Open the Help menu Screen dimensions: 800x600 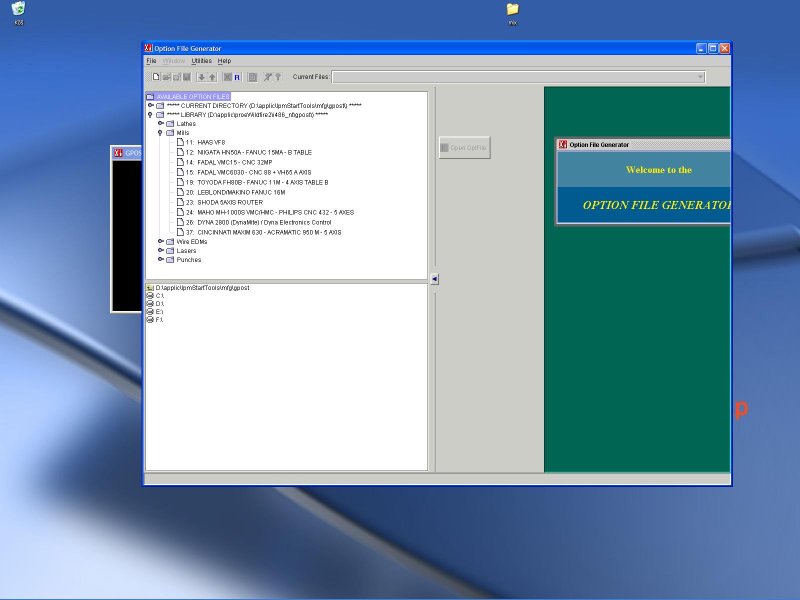224,61
